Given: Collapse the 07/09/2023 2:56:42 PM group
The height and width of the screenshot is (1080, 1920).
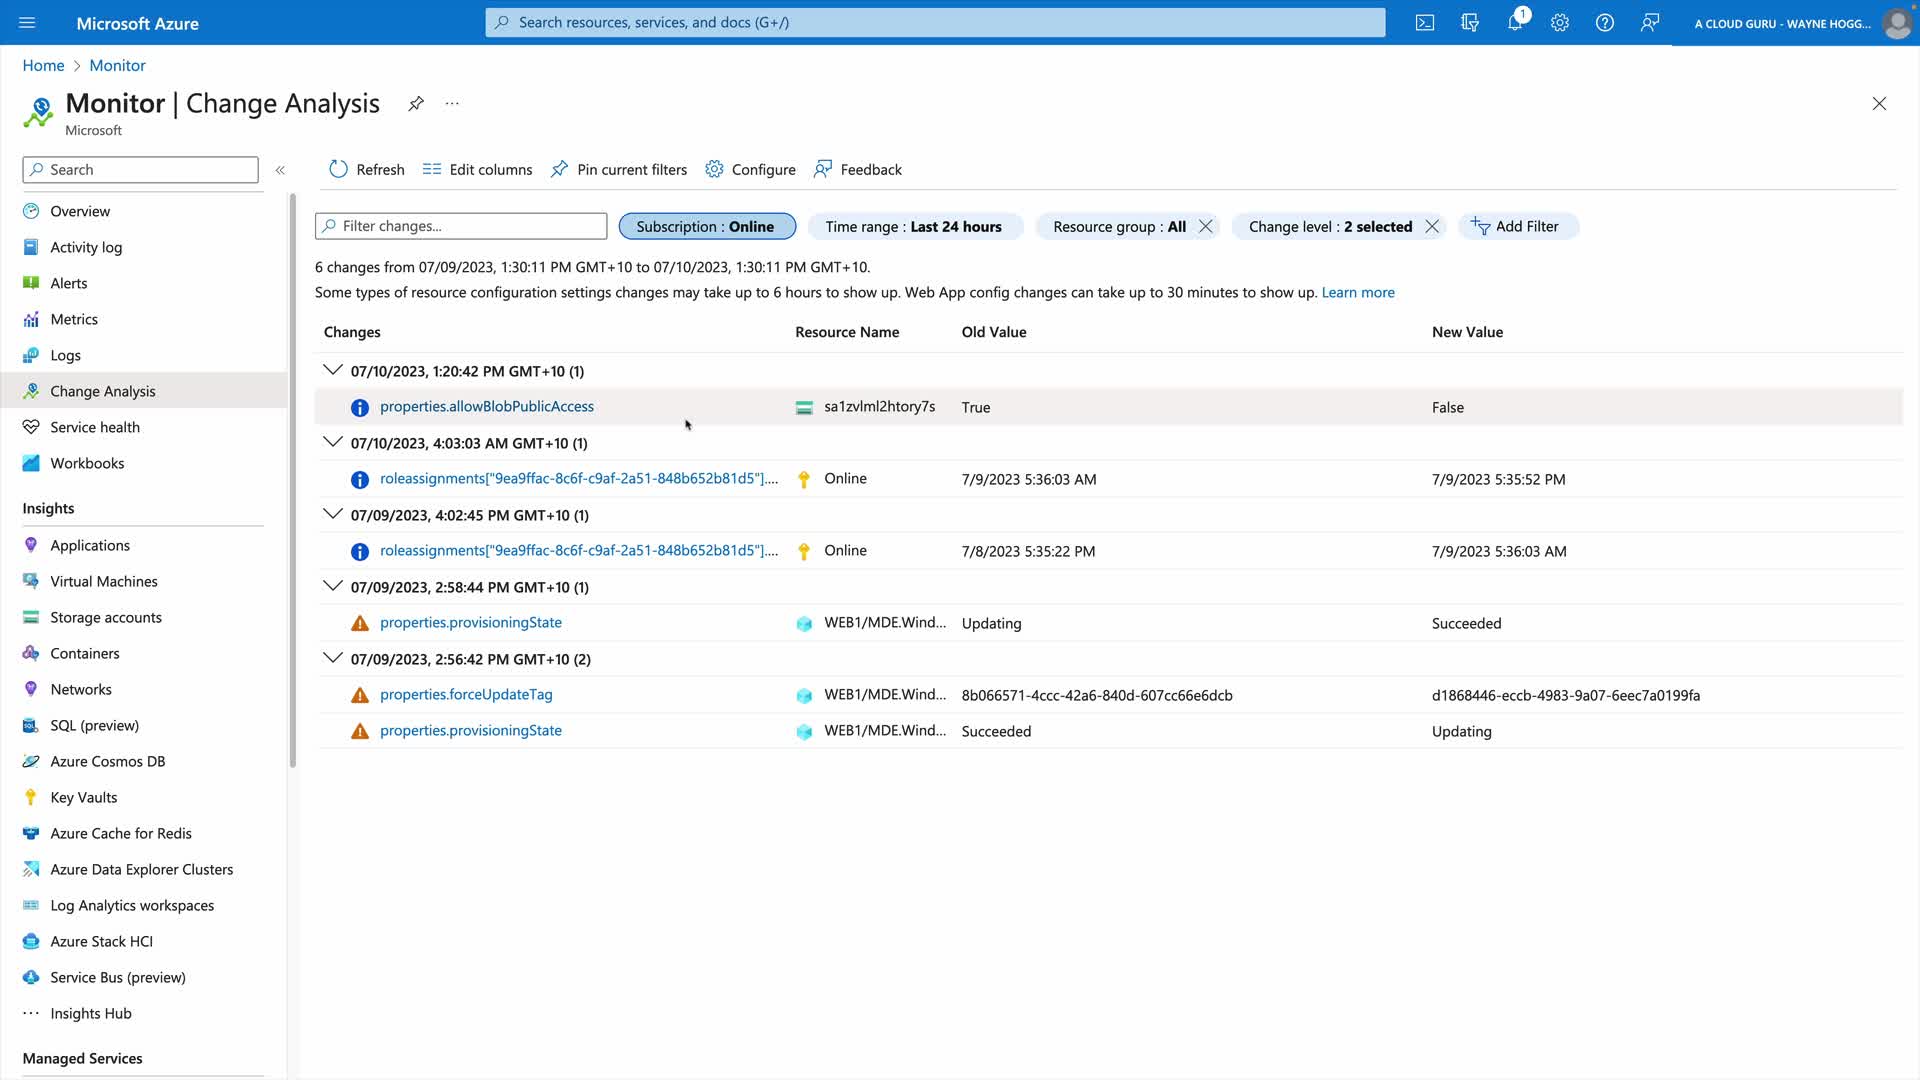Looking at the screenshot, I should click(x=333, y=658).
